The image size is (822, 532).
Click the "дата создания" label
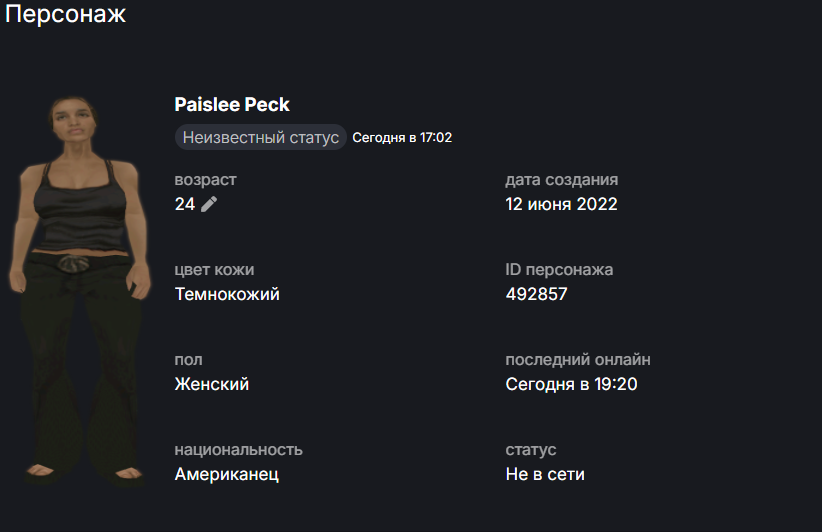561,180
